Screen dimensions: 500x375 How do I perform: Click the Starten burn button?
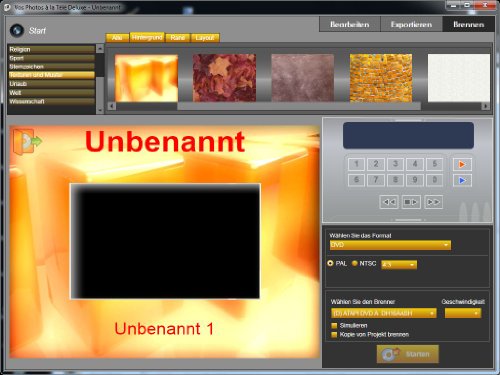pyautogui.click(x=408, y=354)
